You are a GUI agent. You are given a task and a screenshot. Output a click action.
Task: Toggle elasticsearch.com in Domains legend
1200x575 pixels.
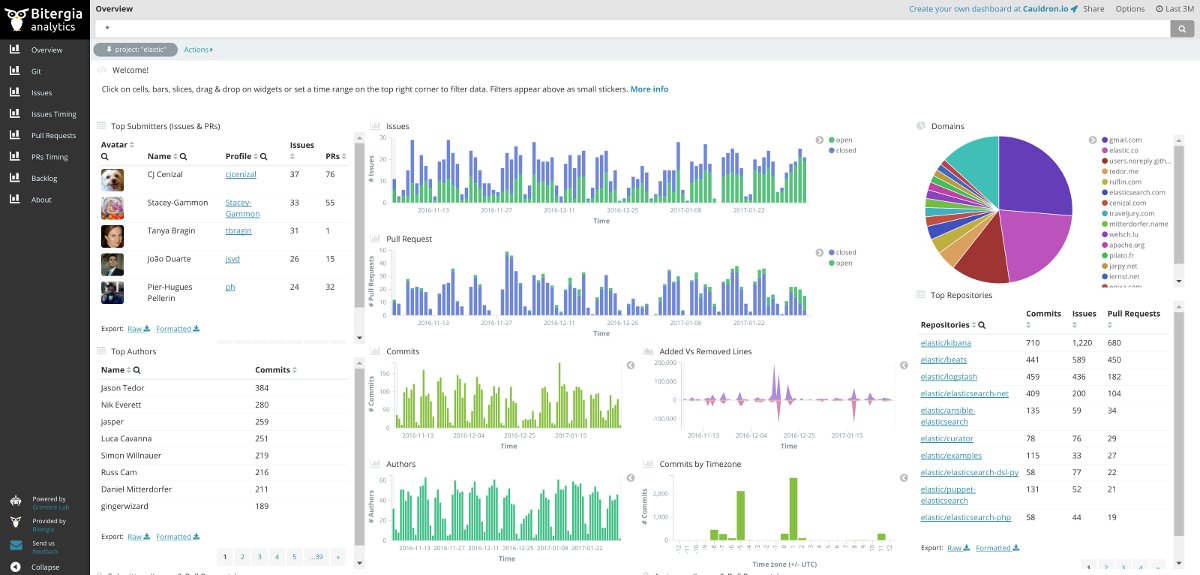(x=1133, y=192)
